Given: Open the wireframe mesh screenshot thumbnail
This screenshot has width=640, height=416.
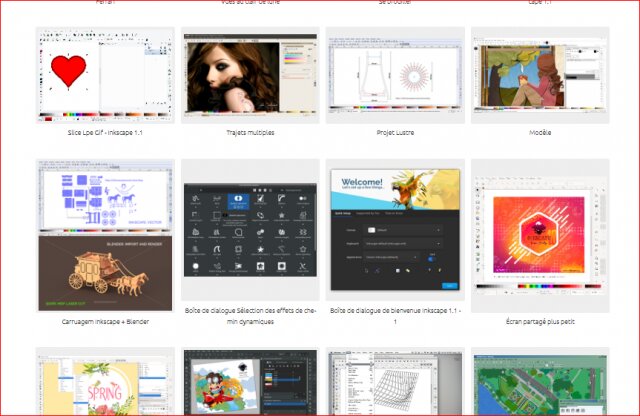Looking at the screenshot, I should click(395, 382).
